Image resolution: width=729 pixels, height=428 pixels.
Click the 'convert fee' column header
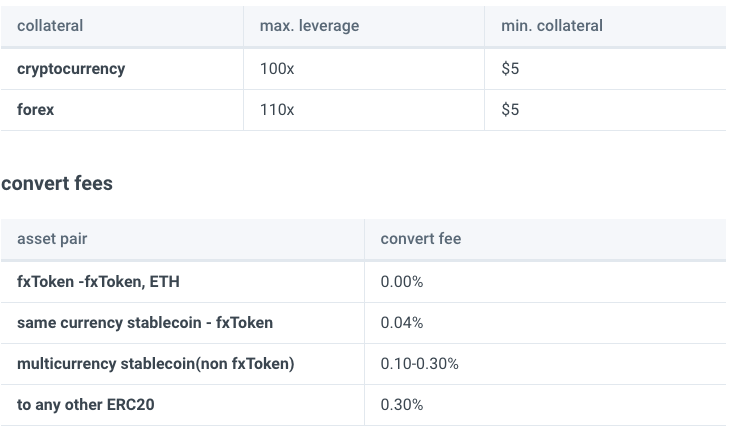pyautogui.click(x=421, y=239)
